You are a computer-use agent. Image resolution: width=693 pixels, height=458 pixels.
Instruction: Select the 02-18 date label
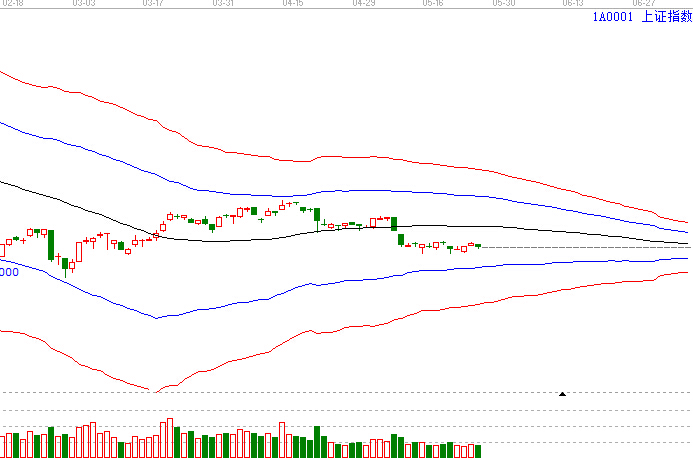pos(12,4)
